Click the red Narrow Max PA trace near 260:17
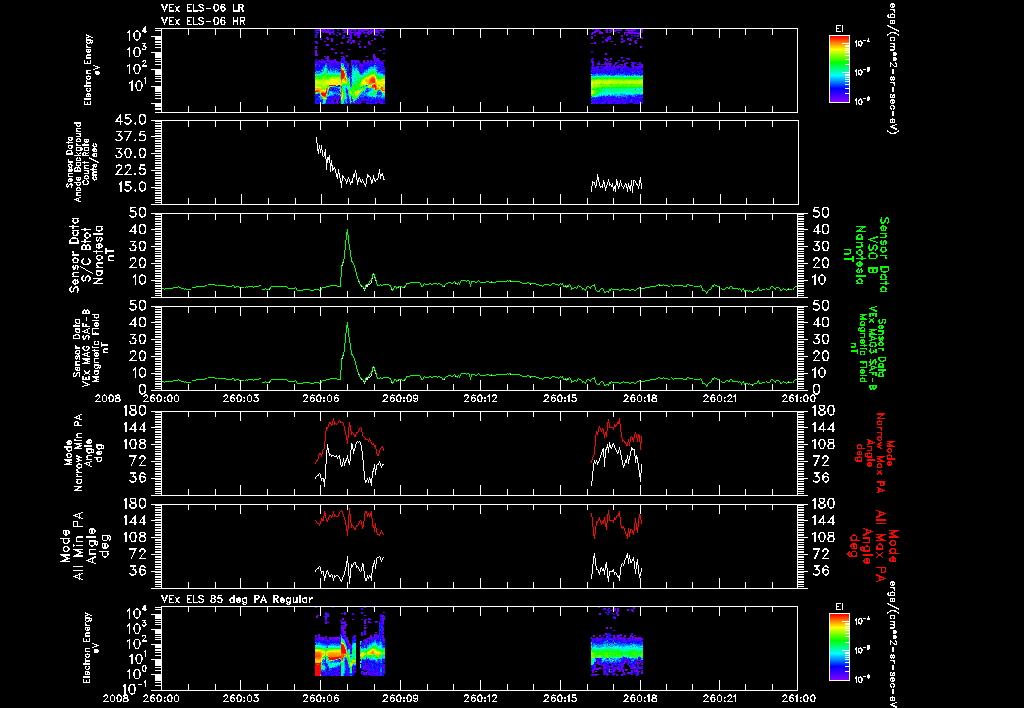The image size is (1024, 708). pyautogui.click(x=617, y=432)
